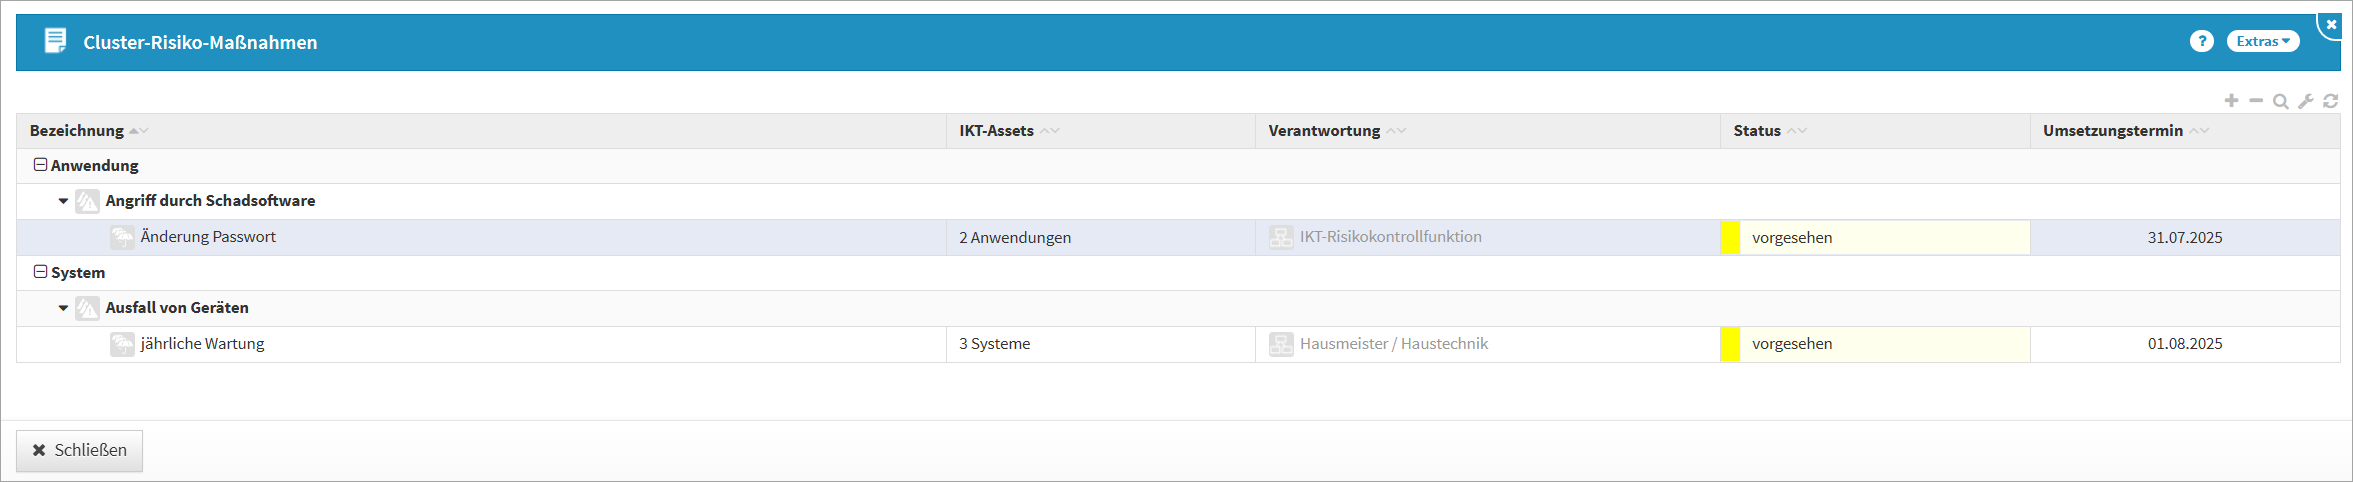This screenshot has width=2353, height=482.
Task: Collapse the System group
Action: (x=41, y=272)
